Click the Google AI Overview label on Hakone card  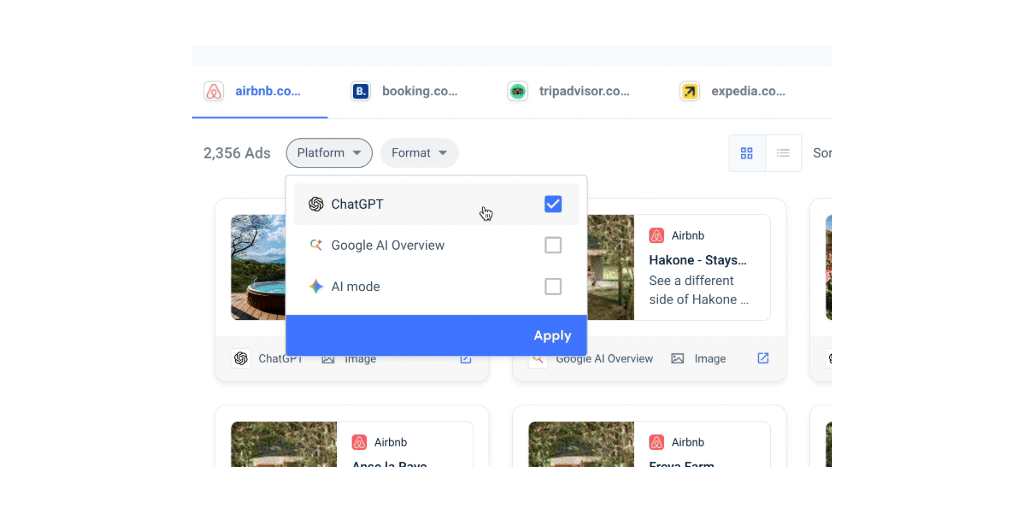tap(604, 359)
